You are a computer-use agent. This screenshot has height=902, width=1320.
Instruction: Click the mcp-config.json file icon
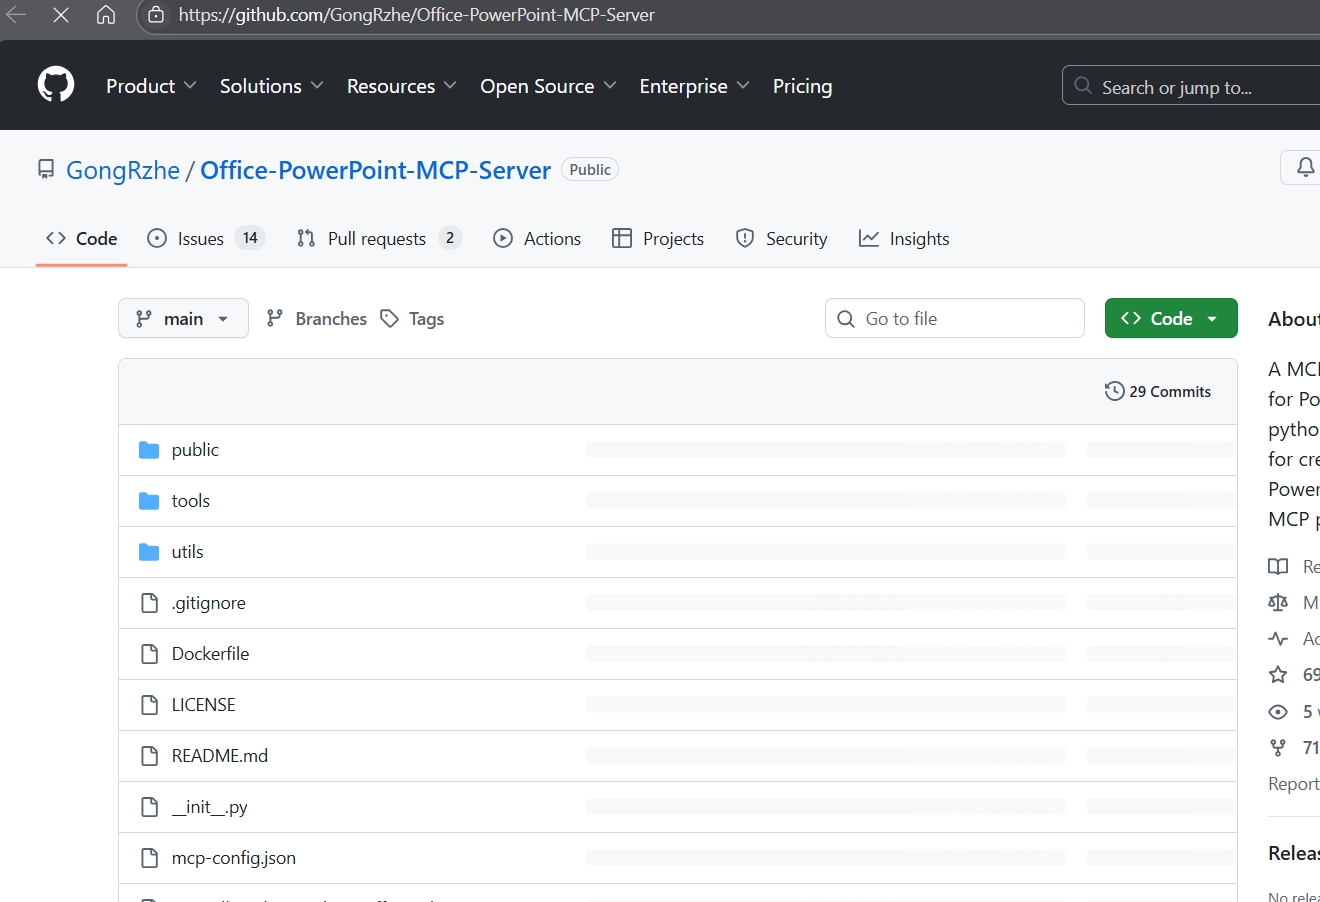point(149,858)
